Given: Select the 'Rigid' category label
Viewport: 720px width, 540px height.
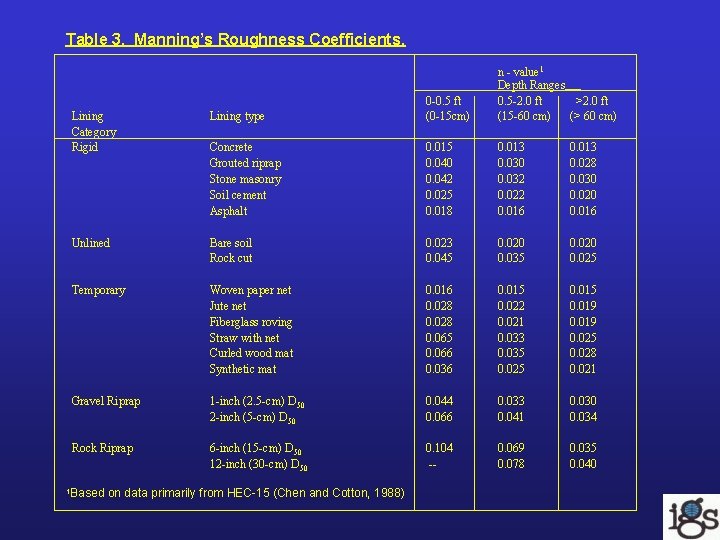Looking at the screenshot, I should click(x=84, y=147).
